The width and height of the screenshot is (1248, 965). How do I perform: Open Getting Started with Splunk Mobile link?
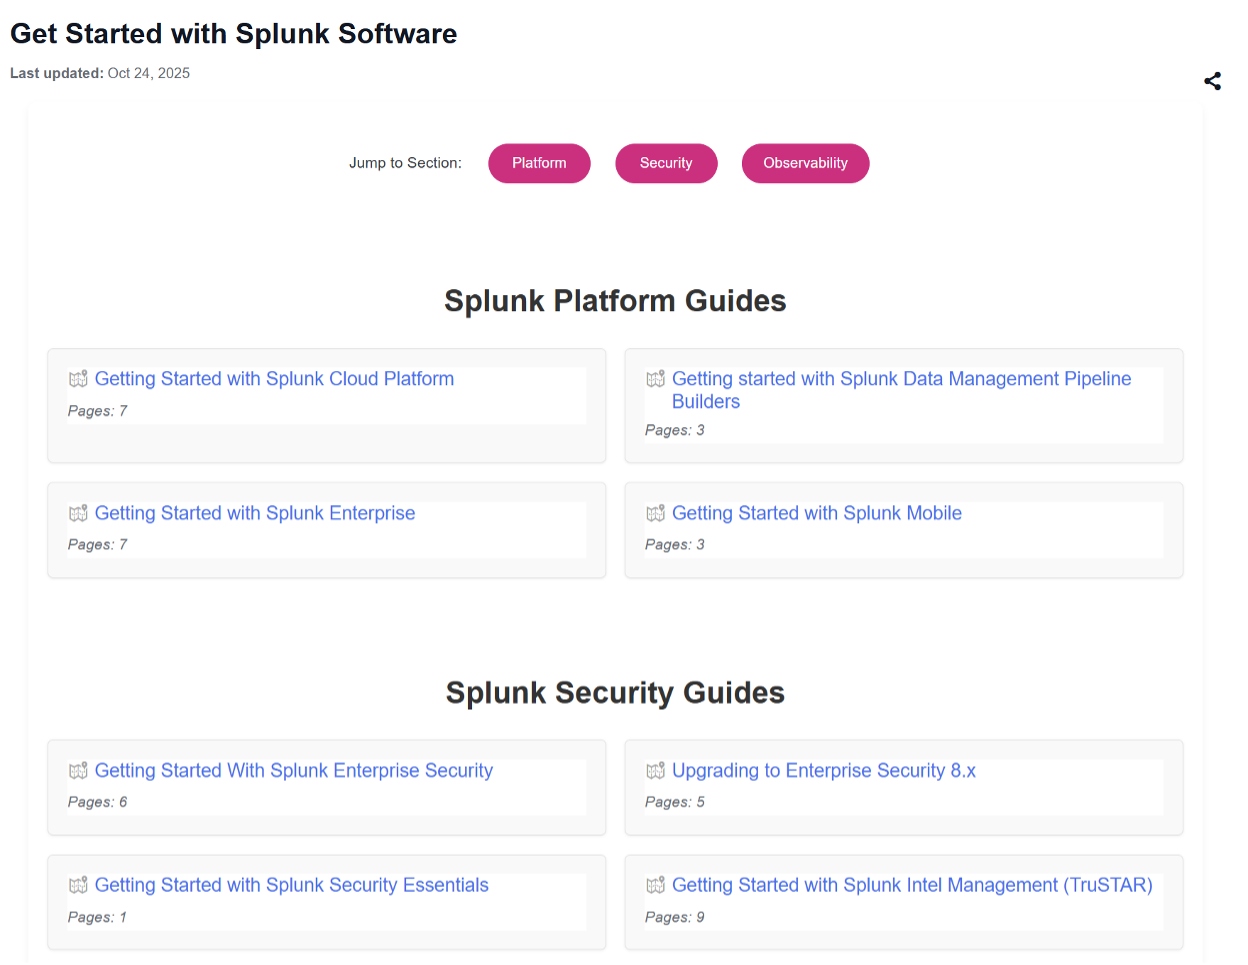(816, 513)
